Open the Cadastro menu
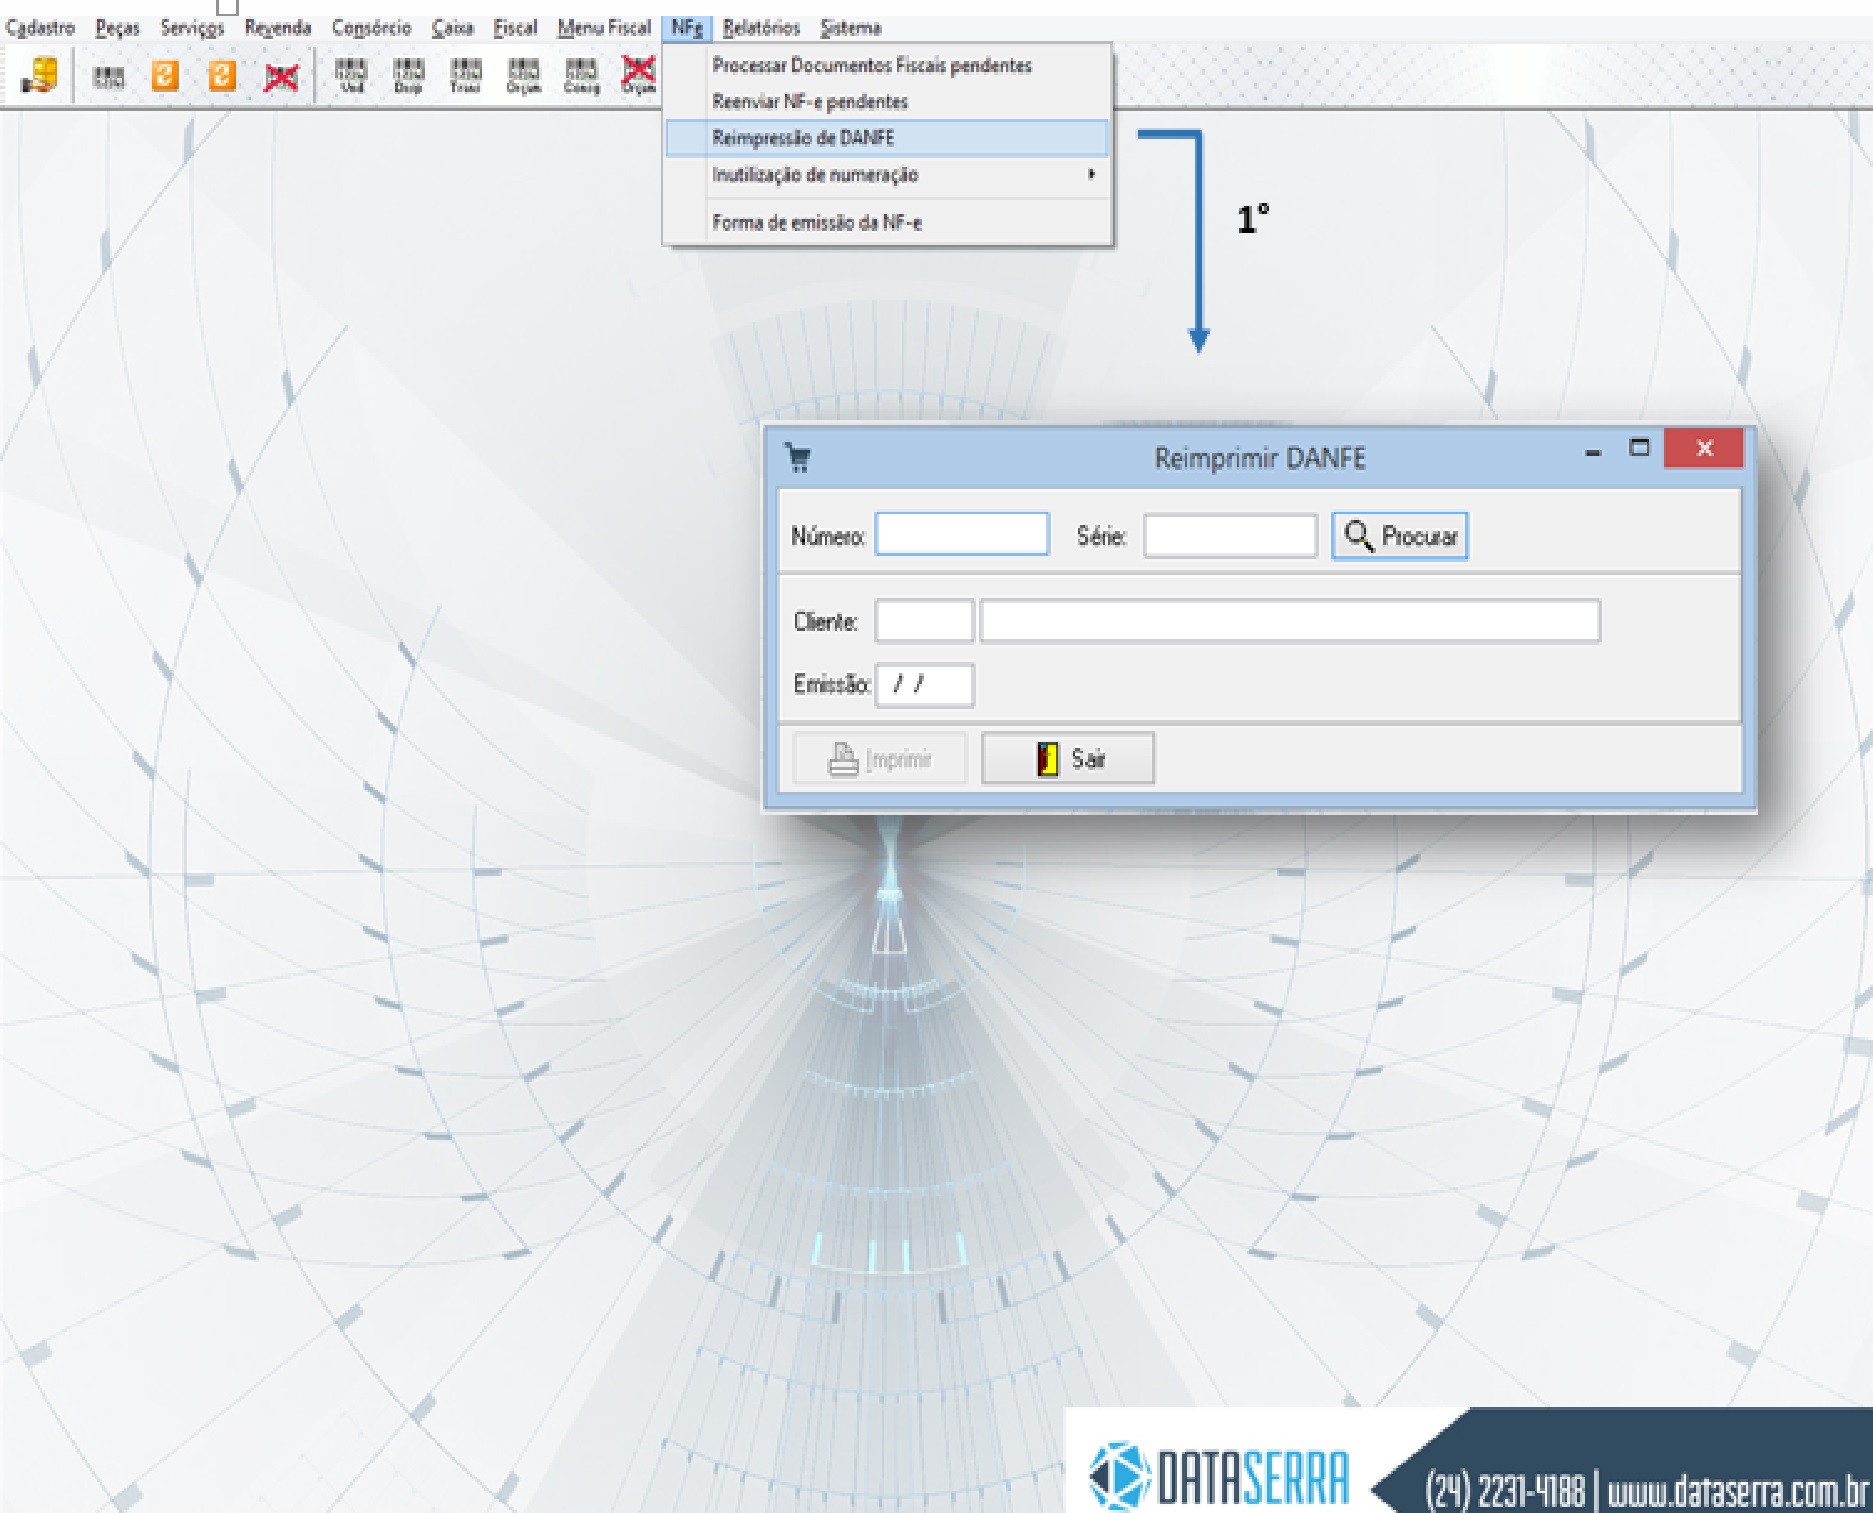 (40, 28)
